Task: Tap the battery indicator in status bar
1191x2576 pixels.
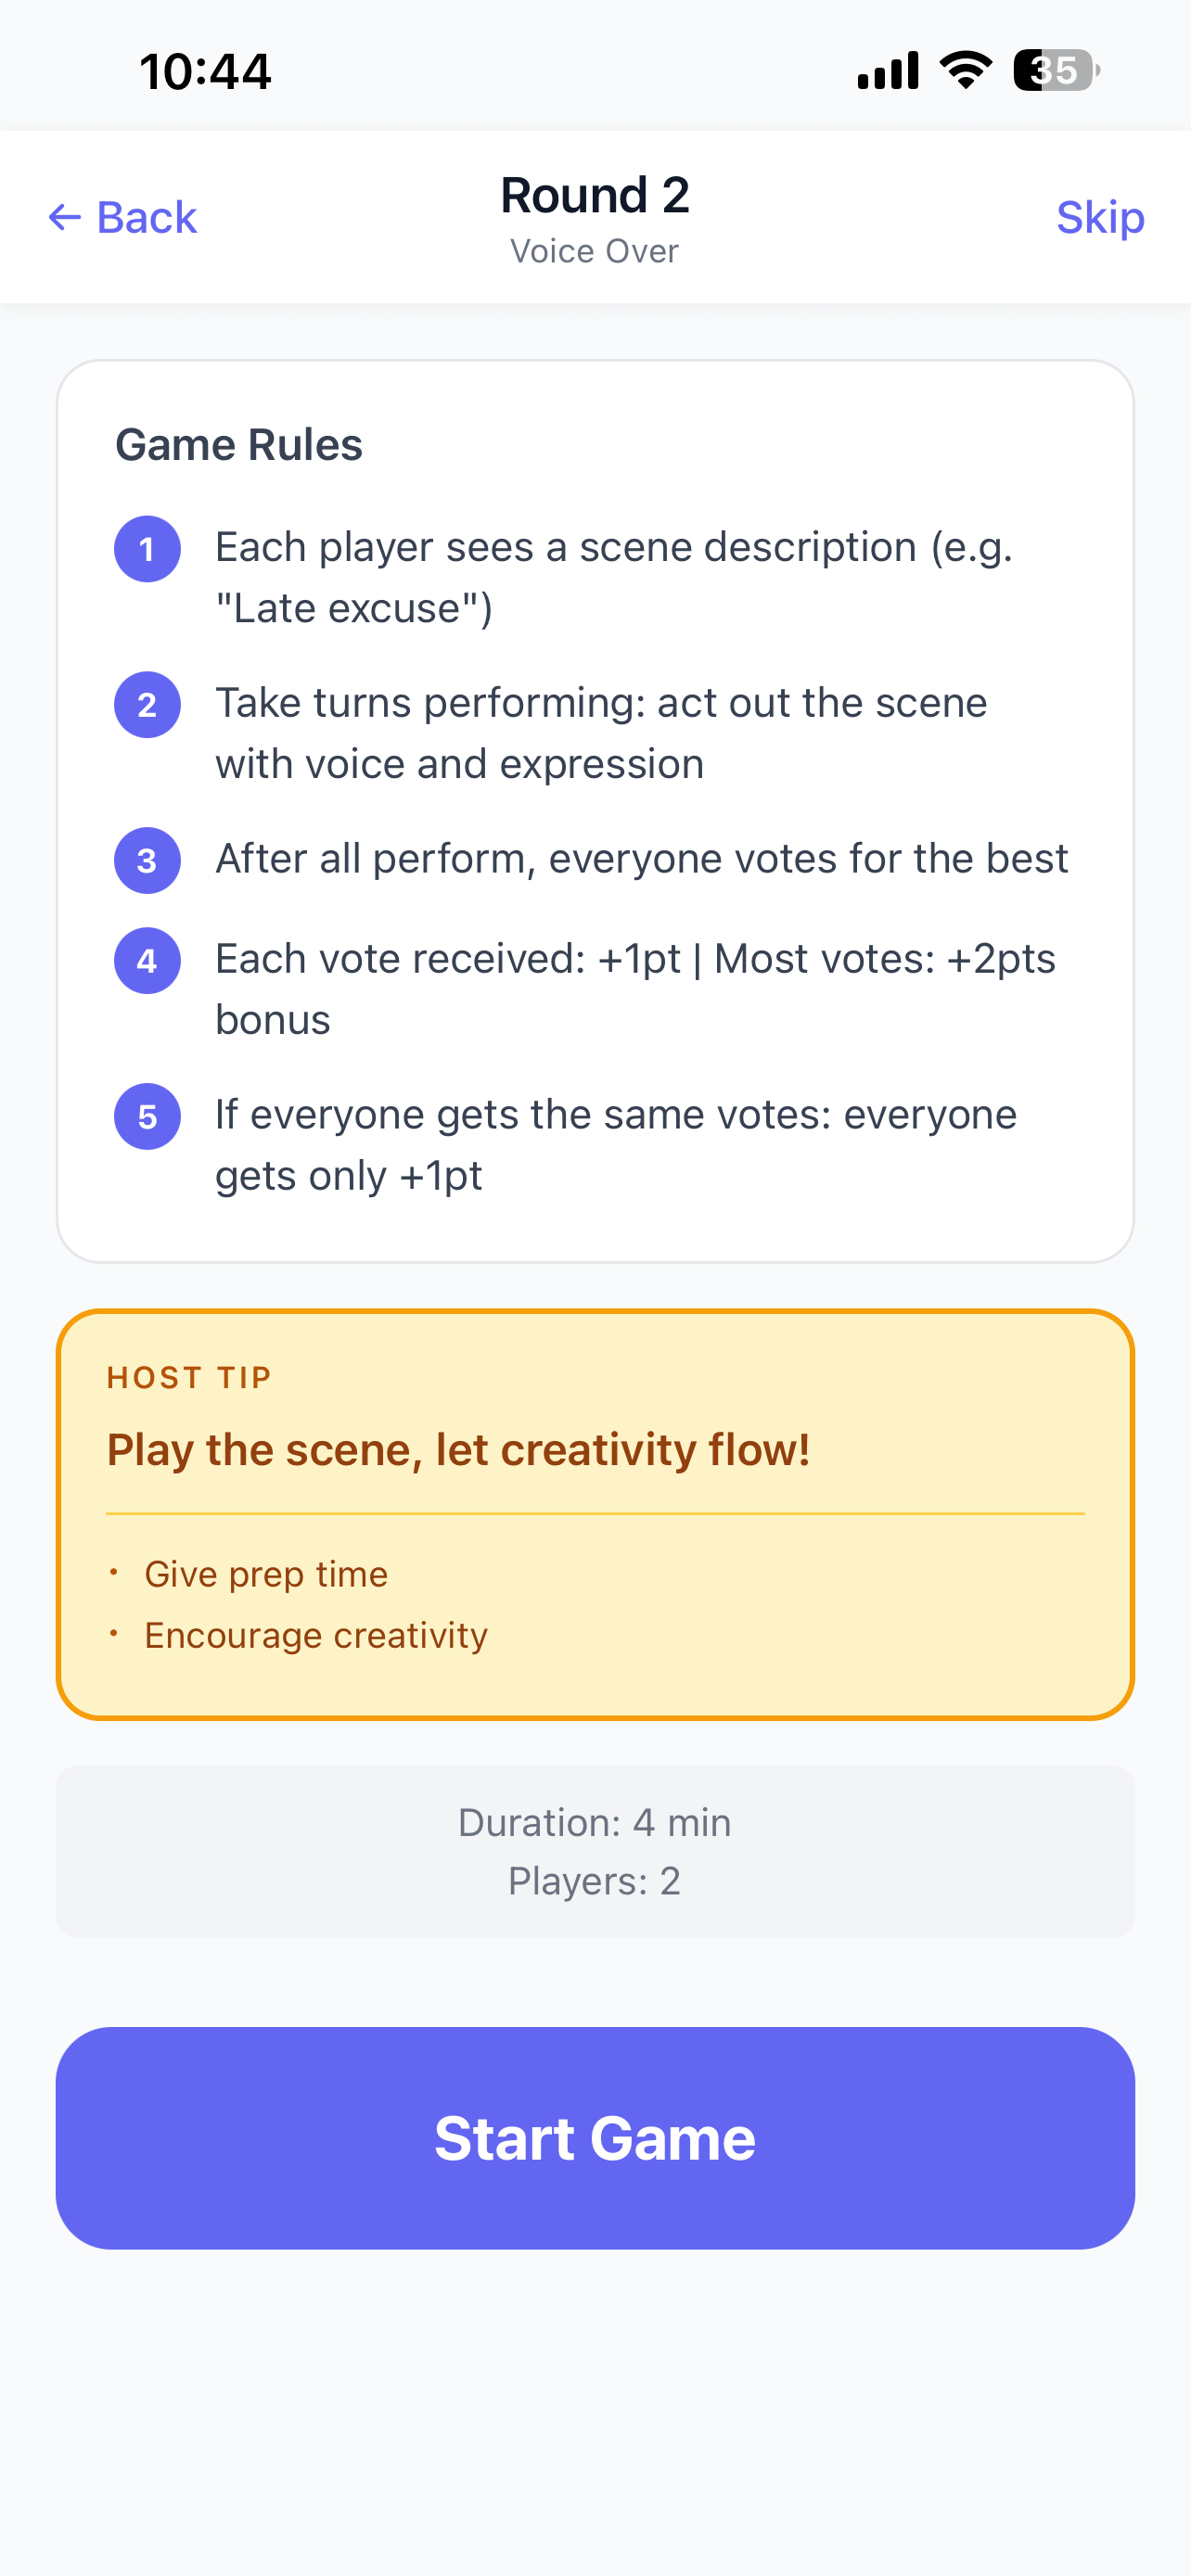Action: tap(1056, 71)
